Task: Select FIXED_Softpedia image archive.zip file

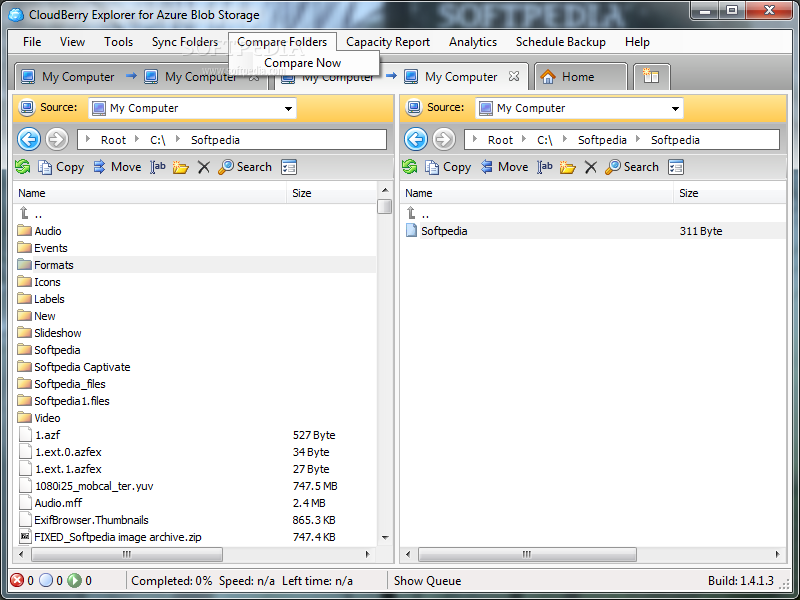Action: coord(196,537)
